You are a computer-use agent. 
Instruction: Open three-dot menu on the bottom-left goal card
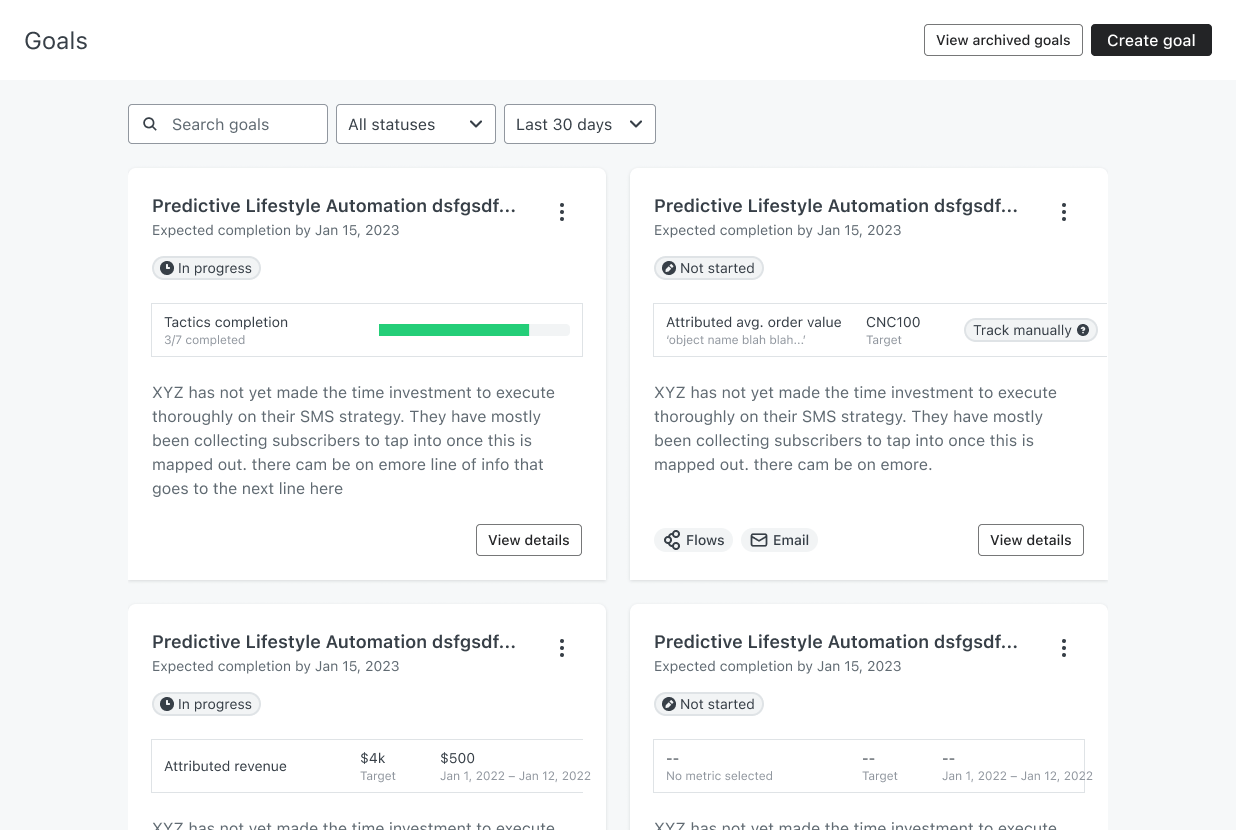click(x=562, y=648)
